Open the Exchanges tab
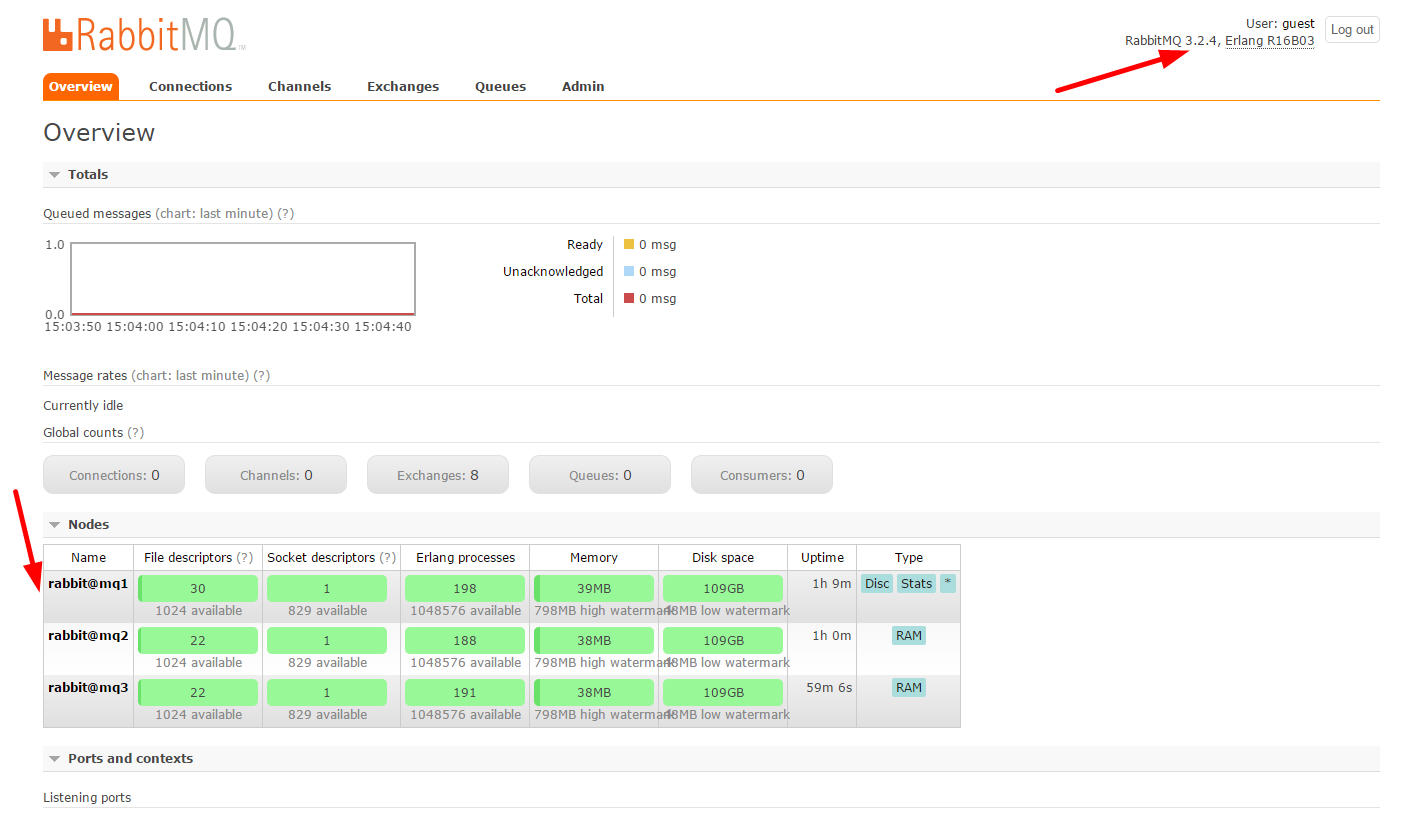Screen dimensions: 1423x815 (x=403, y=86)
